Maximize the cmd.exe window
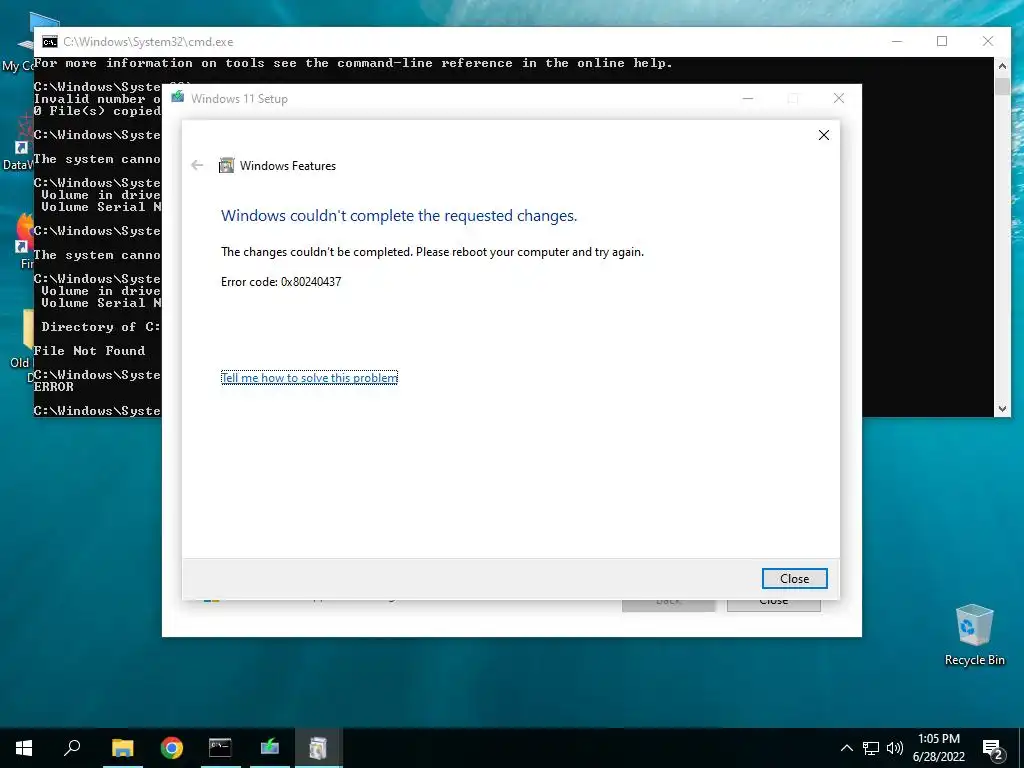Viewport: 1024px width, 768px height. tap(942, 41)
